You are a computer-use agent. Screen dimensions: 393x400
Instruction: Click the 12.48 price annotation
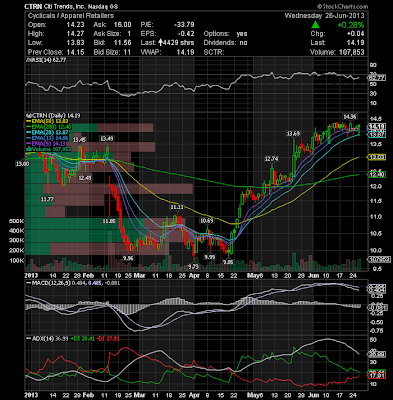coord(85,178)
